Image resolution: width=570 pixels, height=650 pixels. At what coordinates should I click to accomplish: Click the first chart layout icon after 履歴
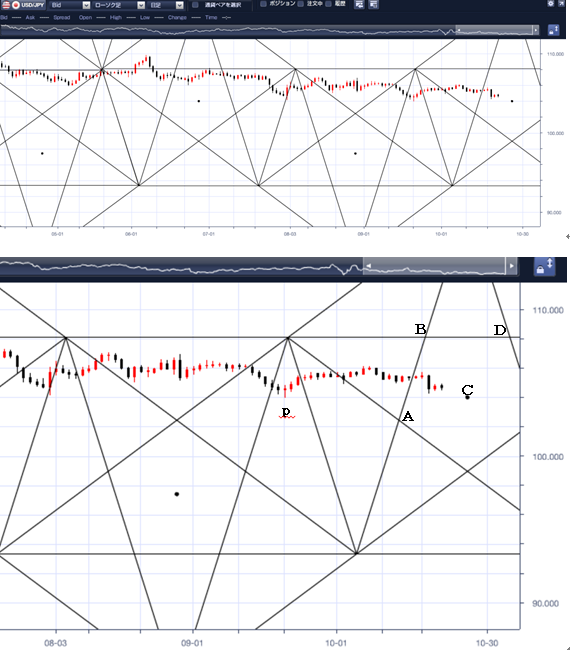pyautogui.click(x=359, y=4)
